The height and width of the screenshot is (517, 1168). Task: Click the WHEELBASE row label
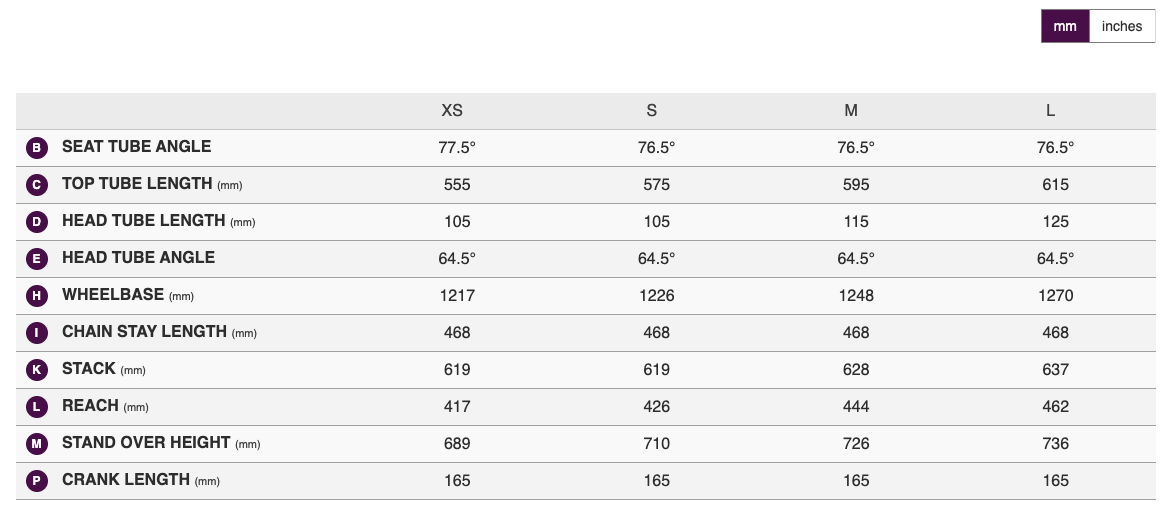pos(112,295)
